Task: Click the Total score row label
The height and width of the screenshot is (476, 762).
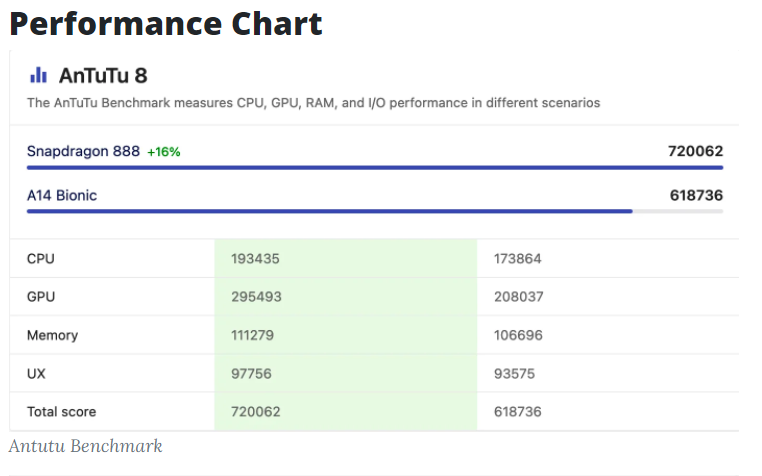Action: pyautogui.click(x=61, y=412)
